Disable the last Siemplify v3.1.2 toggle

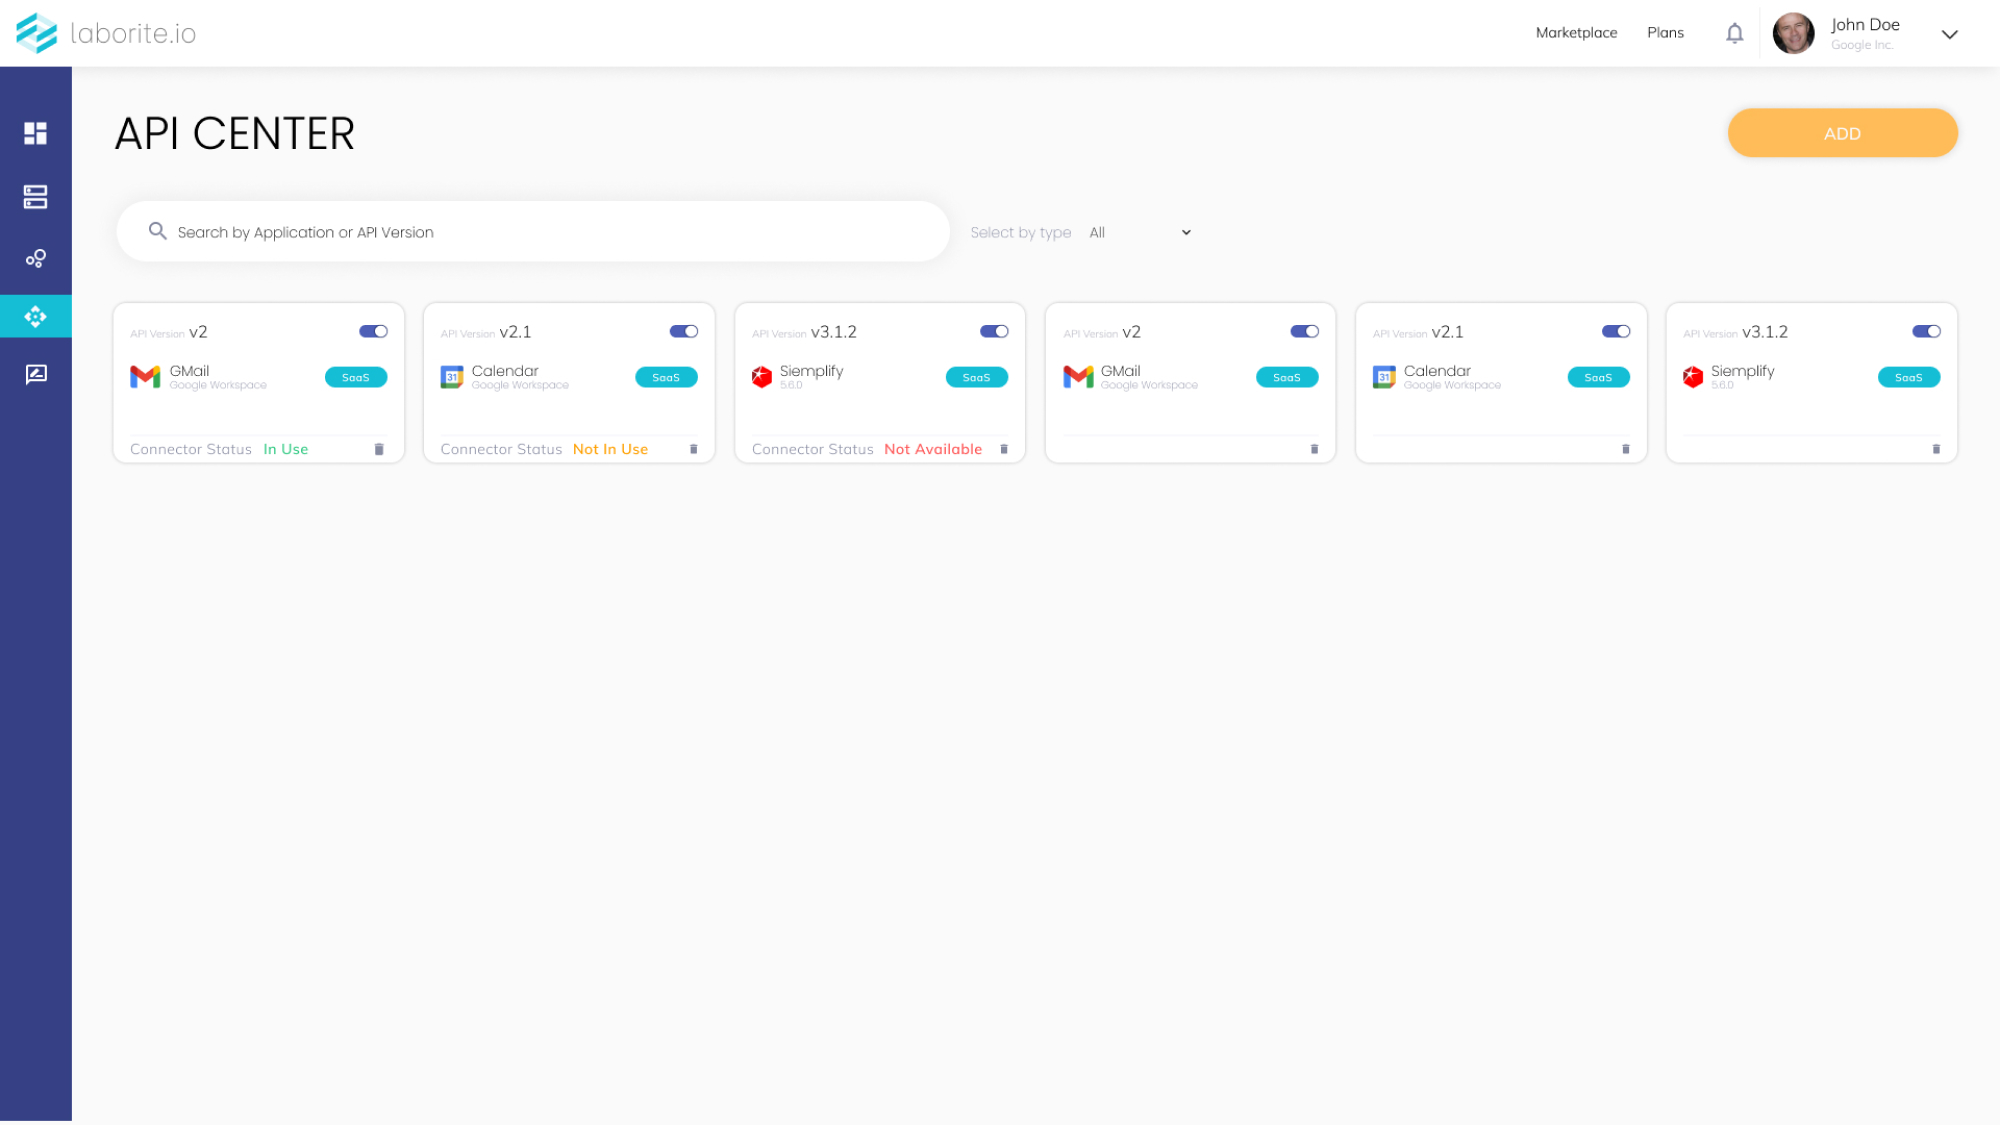(1926, 332)
